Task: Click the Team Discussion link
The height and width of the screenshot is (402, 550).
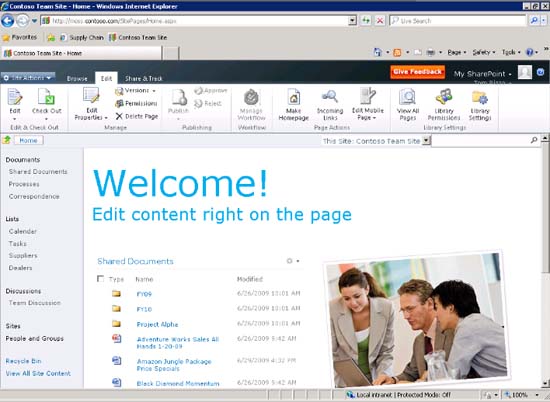Action: click(x=35, y=303)
